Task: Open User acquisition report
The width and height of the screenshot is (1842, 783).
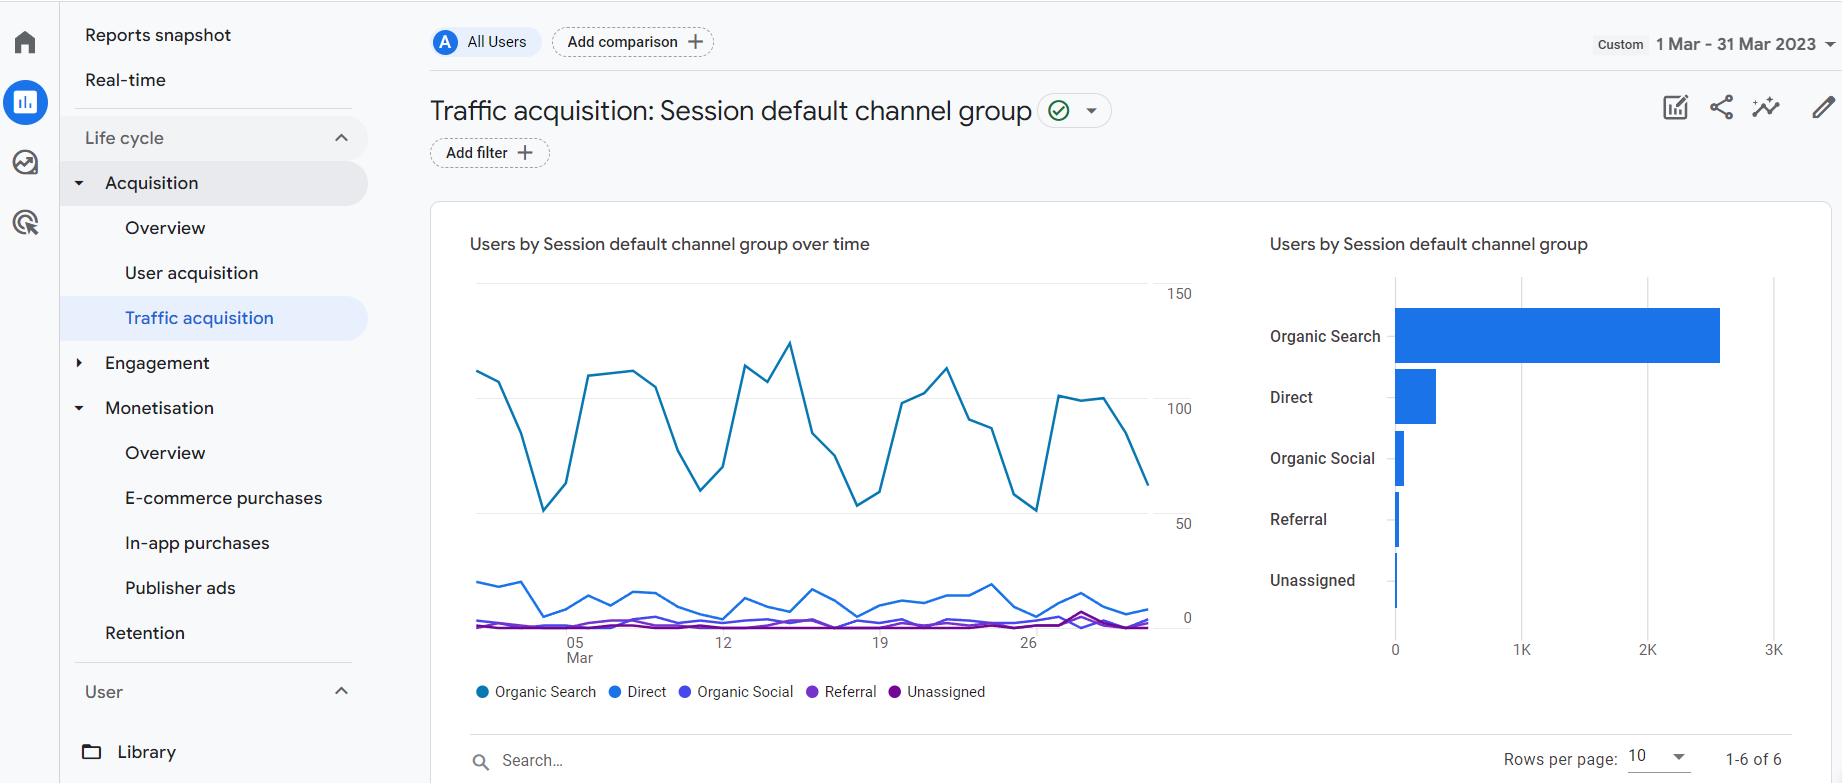Action: pos(191,273)
